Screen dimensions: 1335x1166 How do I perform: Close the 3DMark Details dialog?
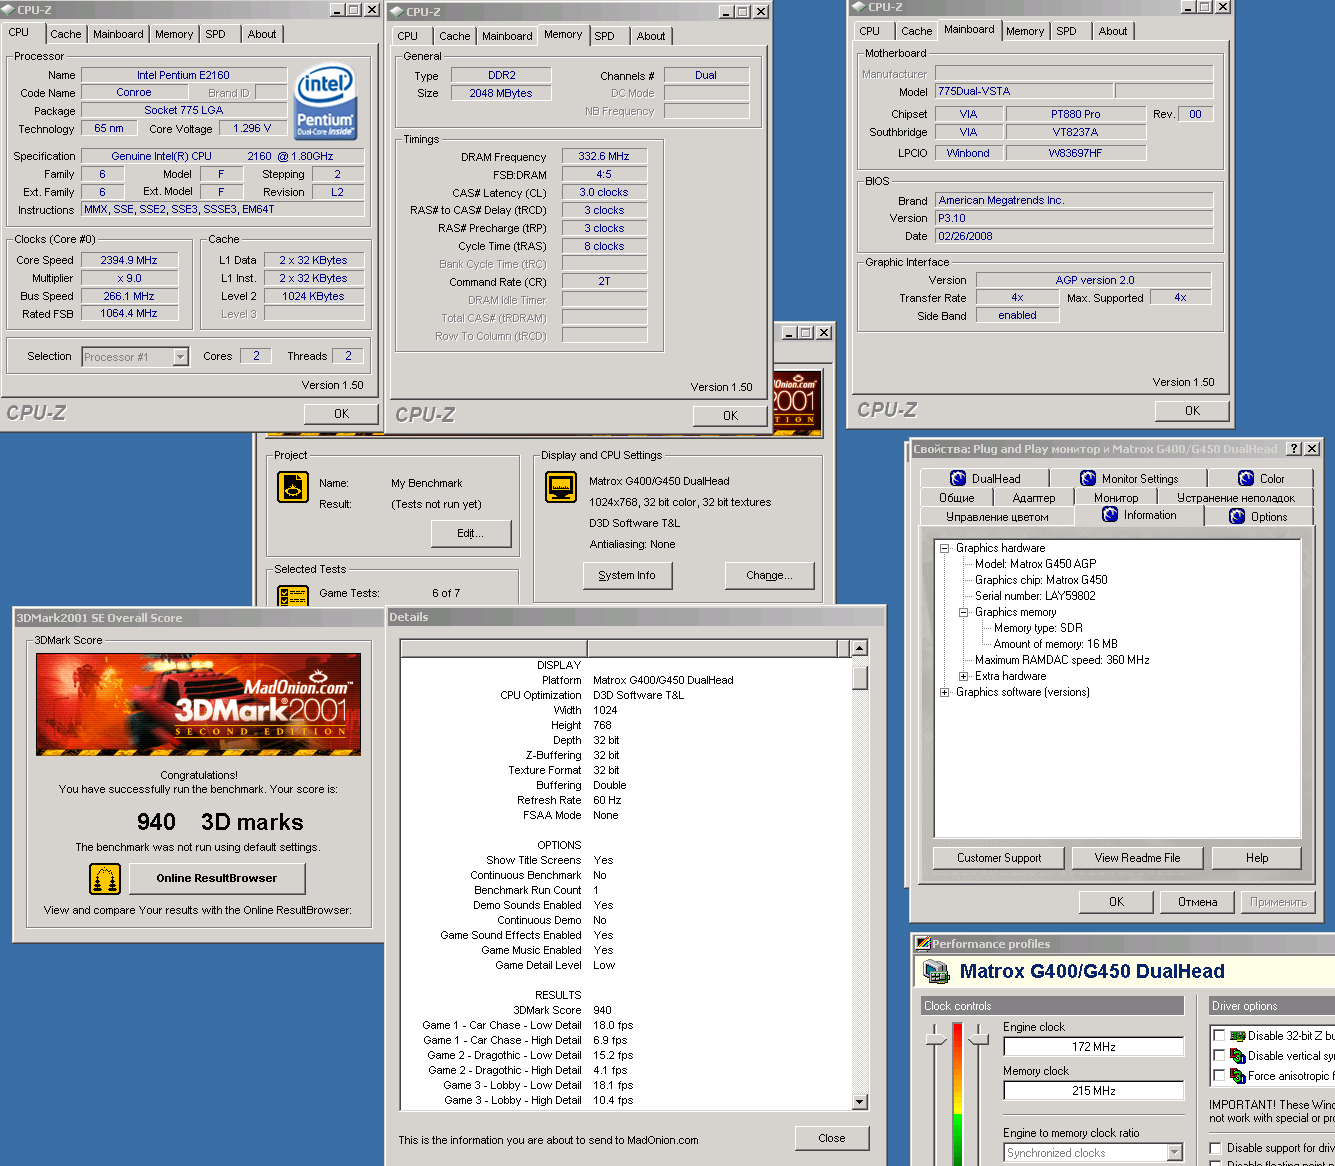click(832, 1138)
